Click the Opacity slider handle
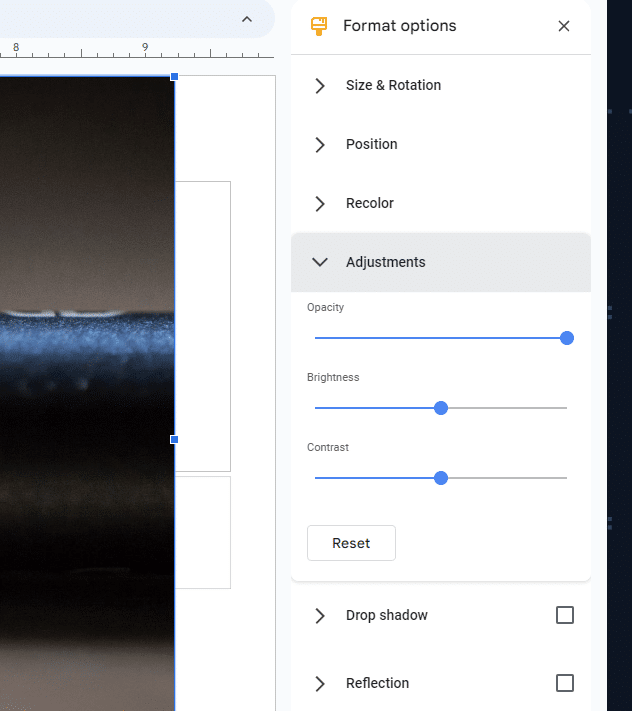The image size is (632, 711). [x=567, y=338]
